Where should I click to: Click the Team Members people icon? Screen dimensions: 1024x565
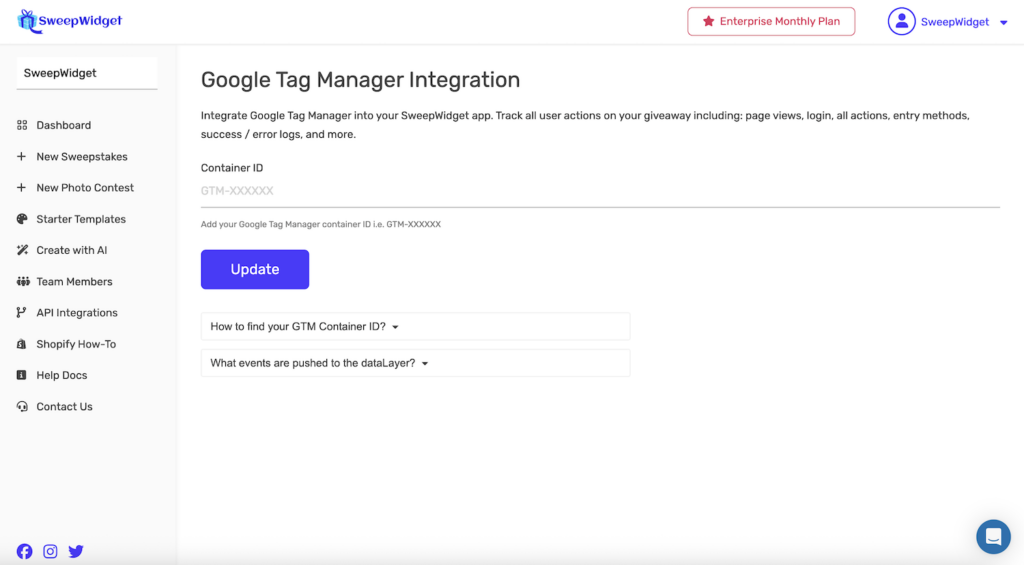[x=22, y=282]
